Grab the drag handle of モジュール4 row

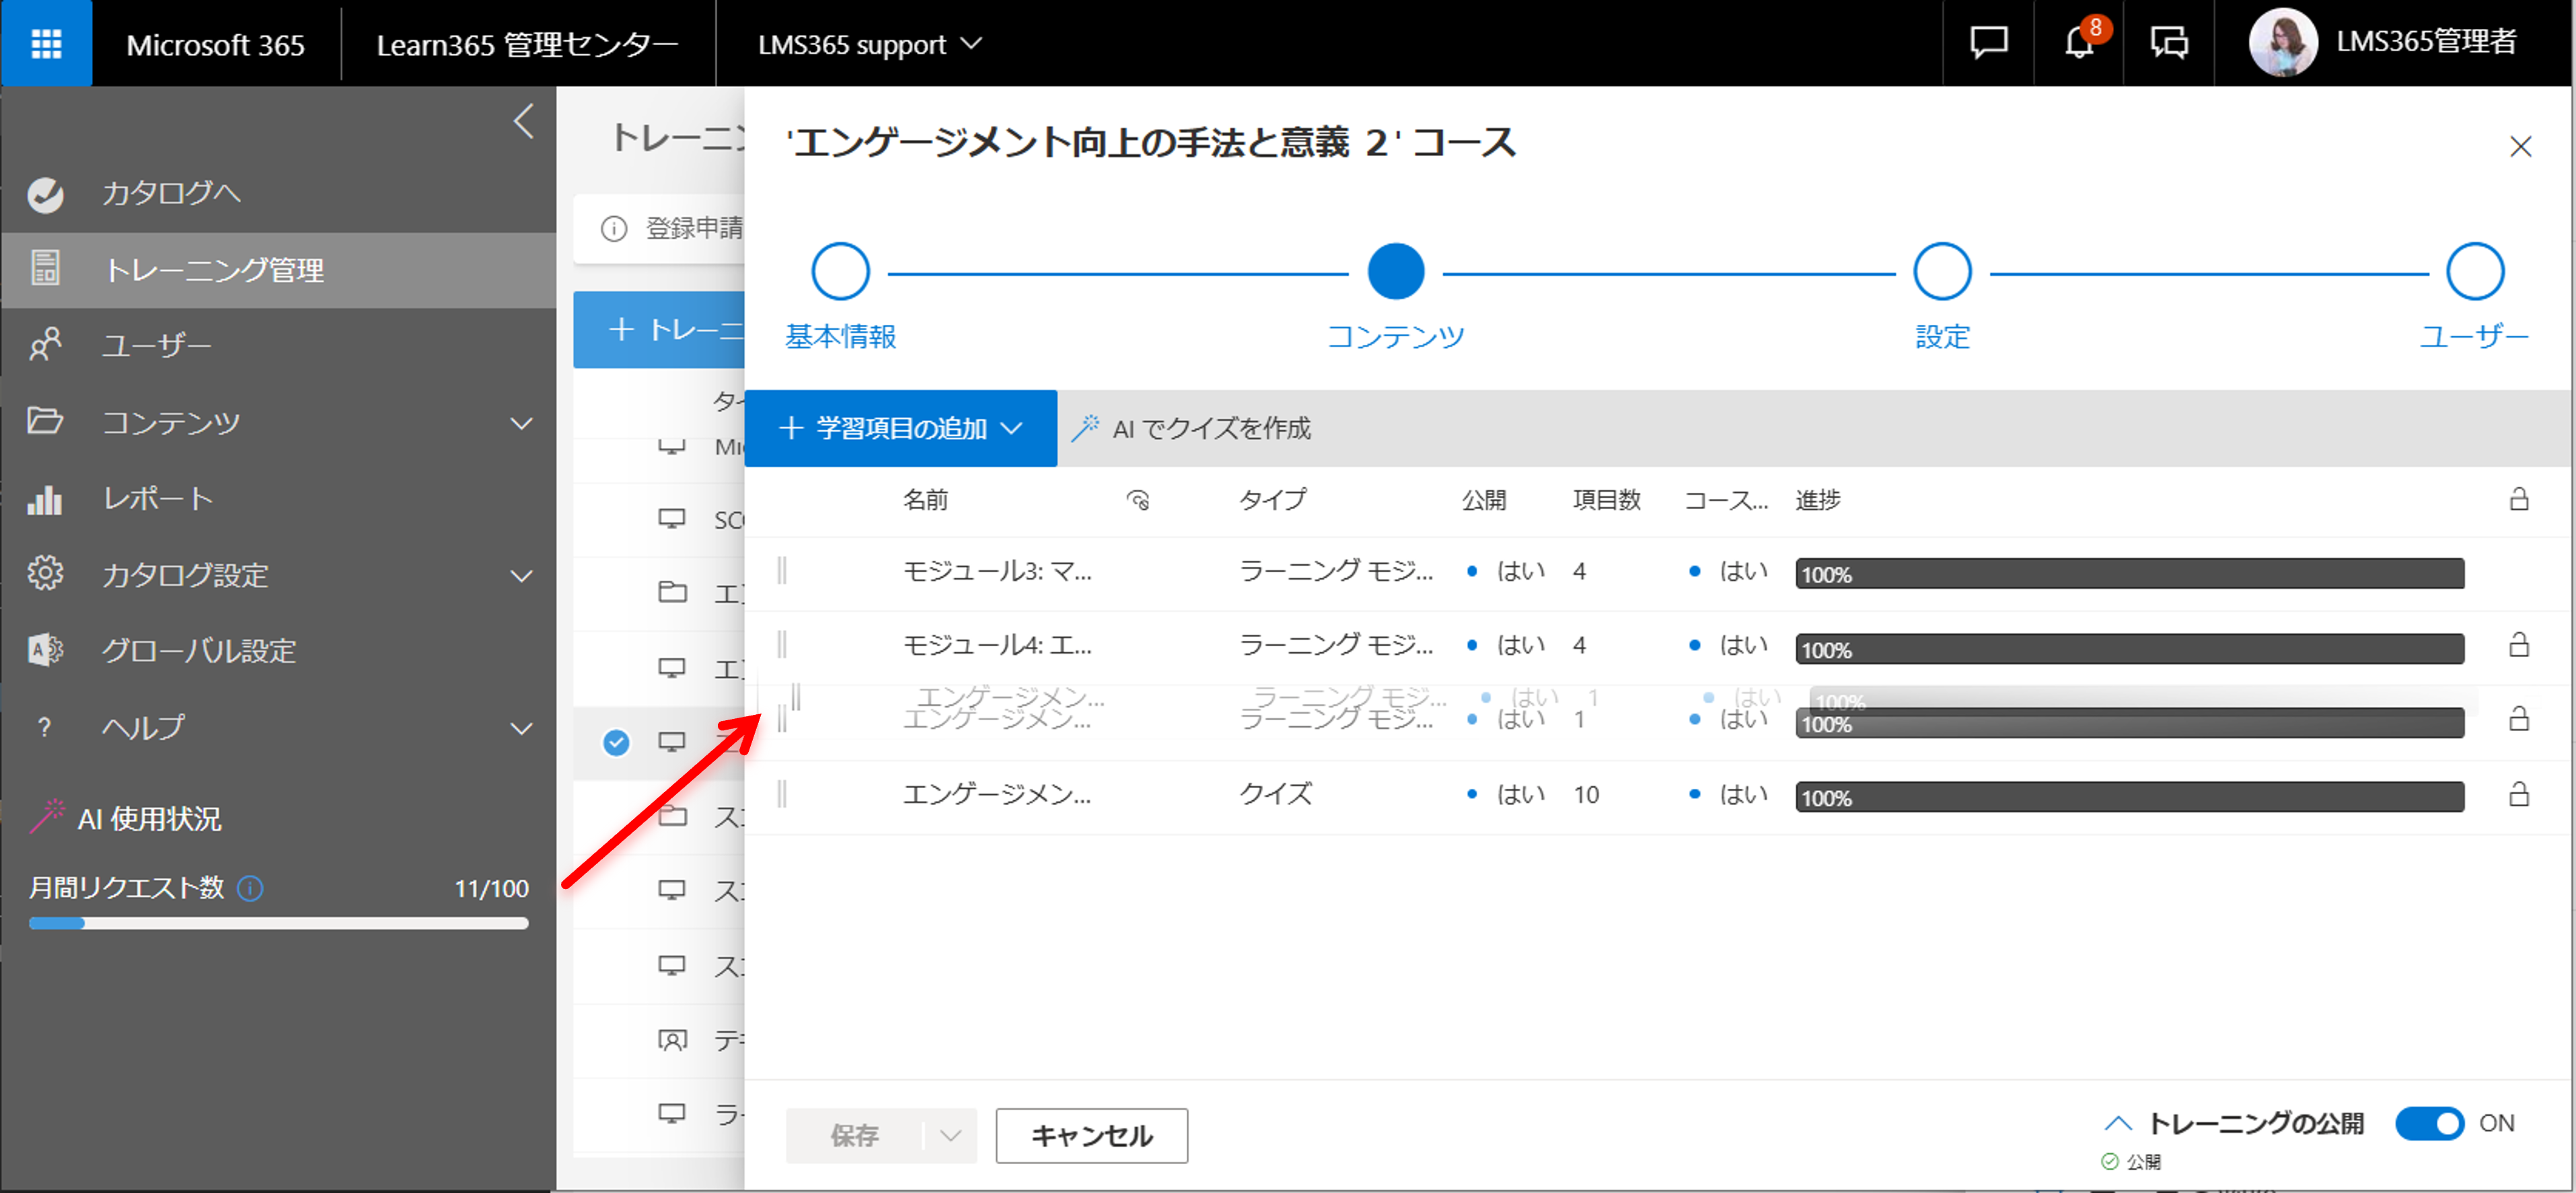point(782,645)
